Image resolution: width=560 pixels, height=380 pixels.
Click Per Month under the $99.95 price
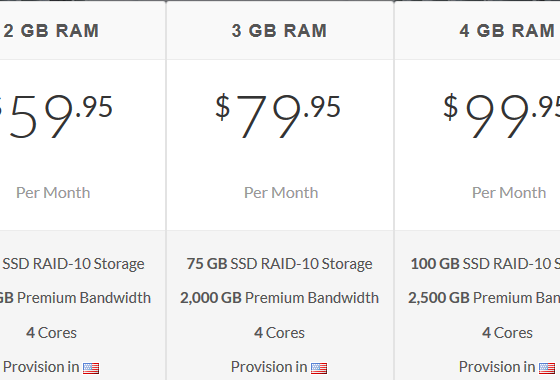click(509, 193)
